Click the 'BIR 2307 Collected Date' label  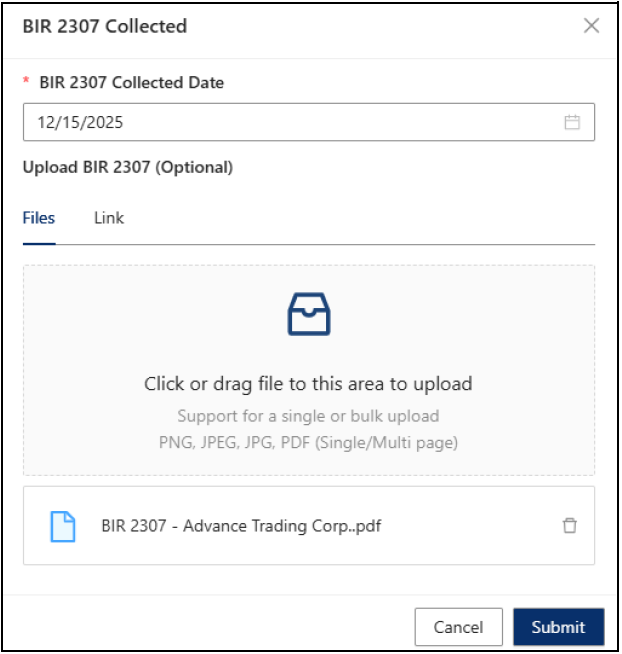pos(131,83)
